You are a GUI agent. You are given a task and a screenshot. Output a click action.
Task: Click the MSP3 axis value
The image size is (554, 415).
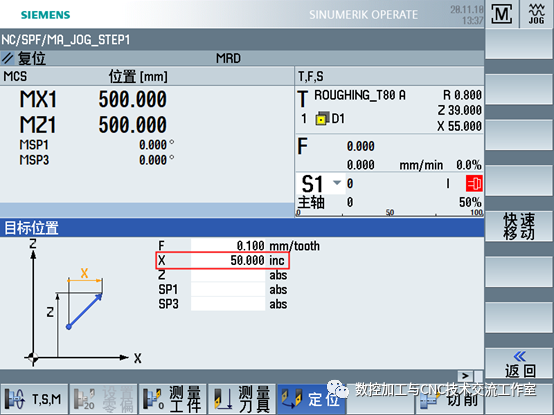pyautogui.click(x=153, y=160)
